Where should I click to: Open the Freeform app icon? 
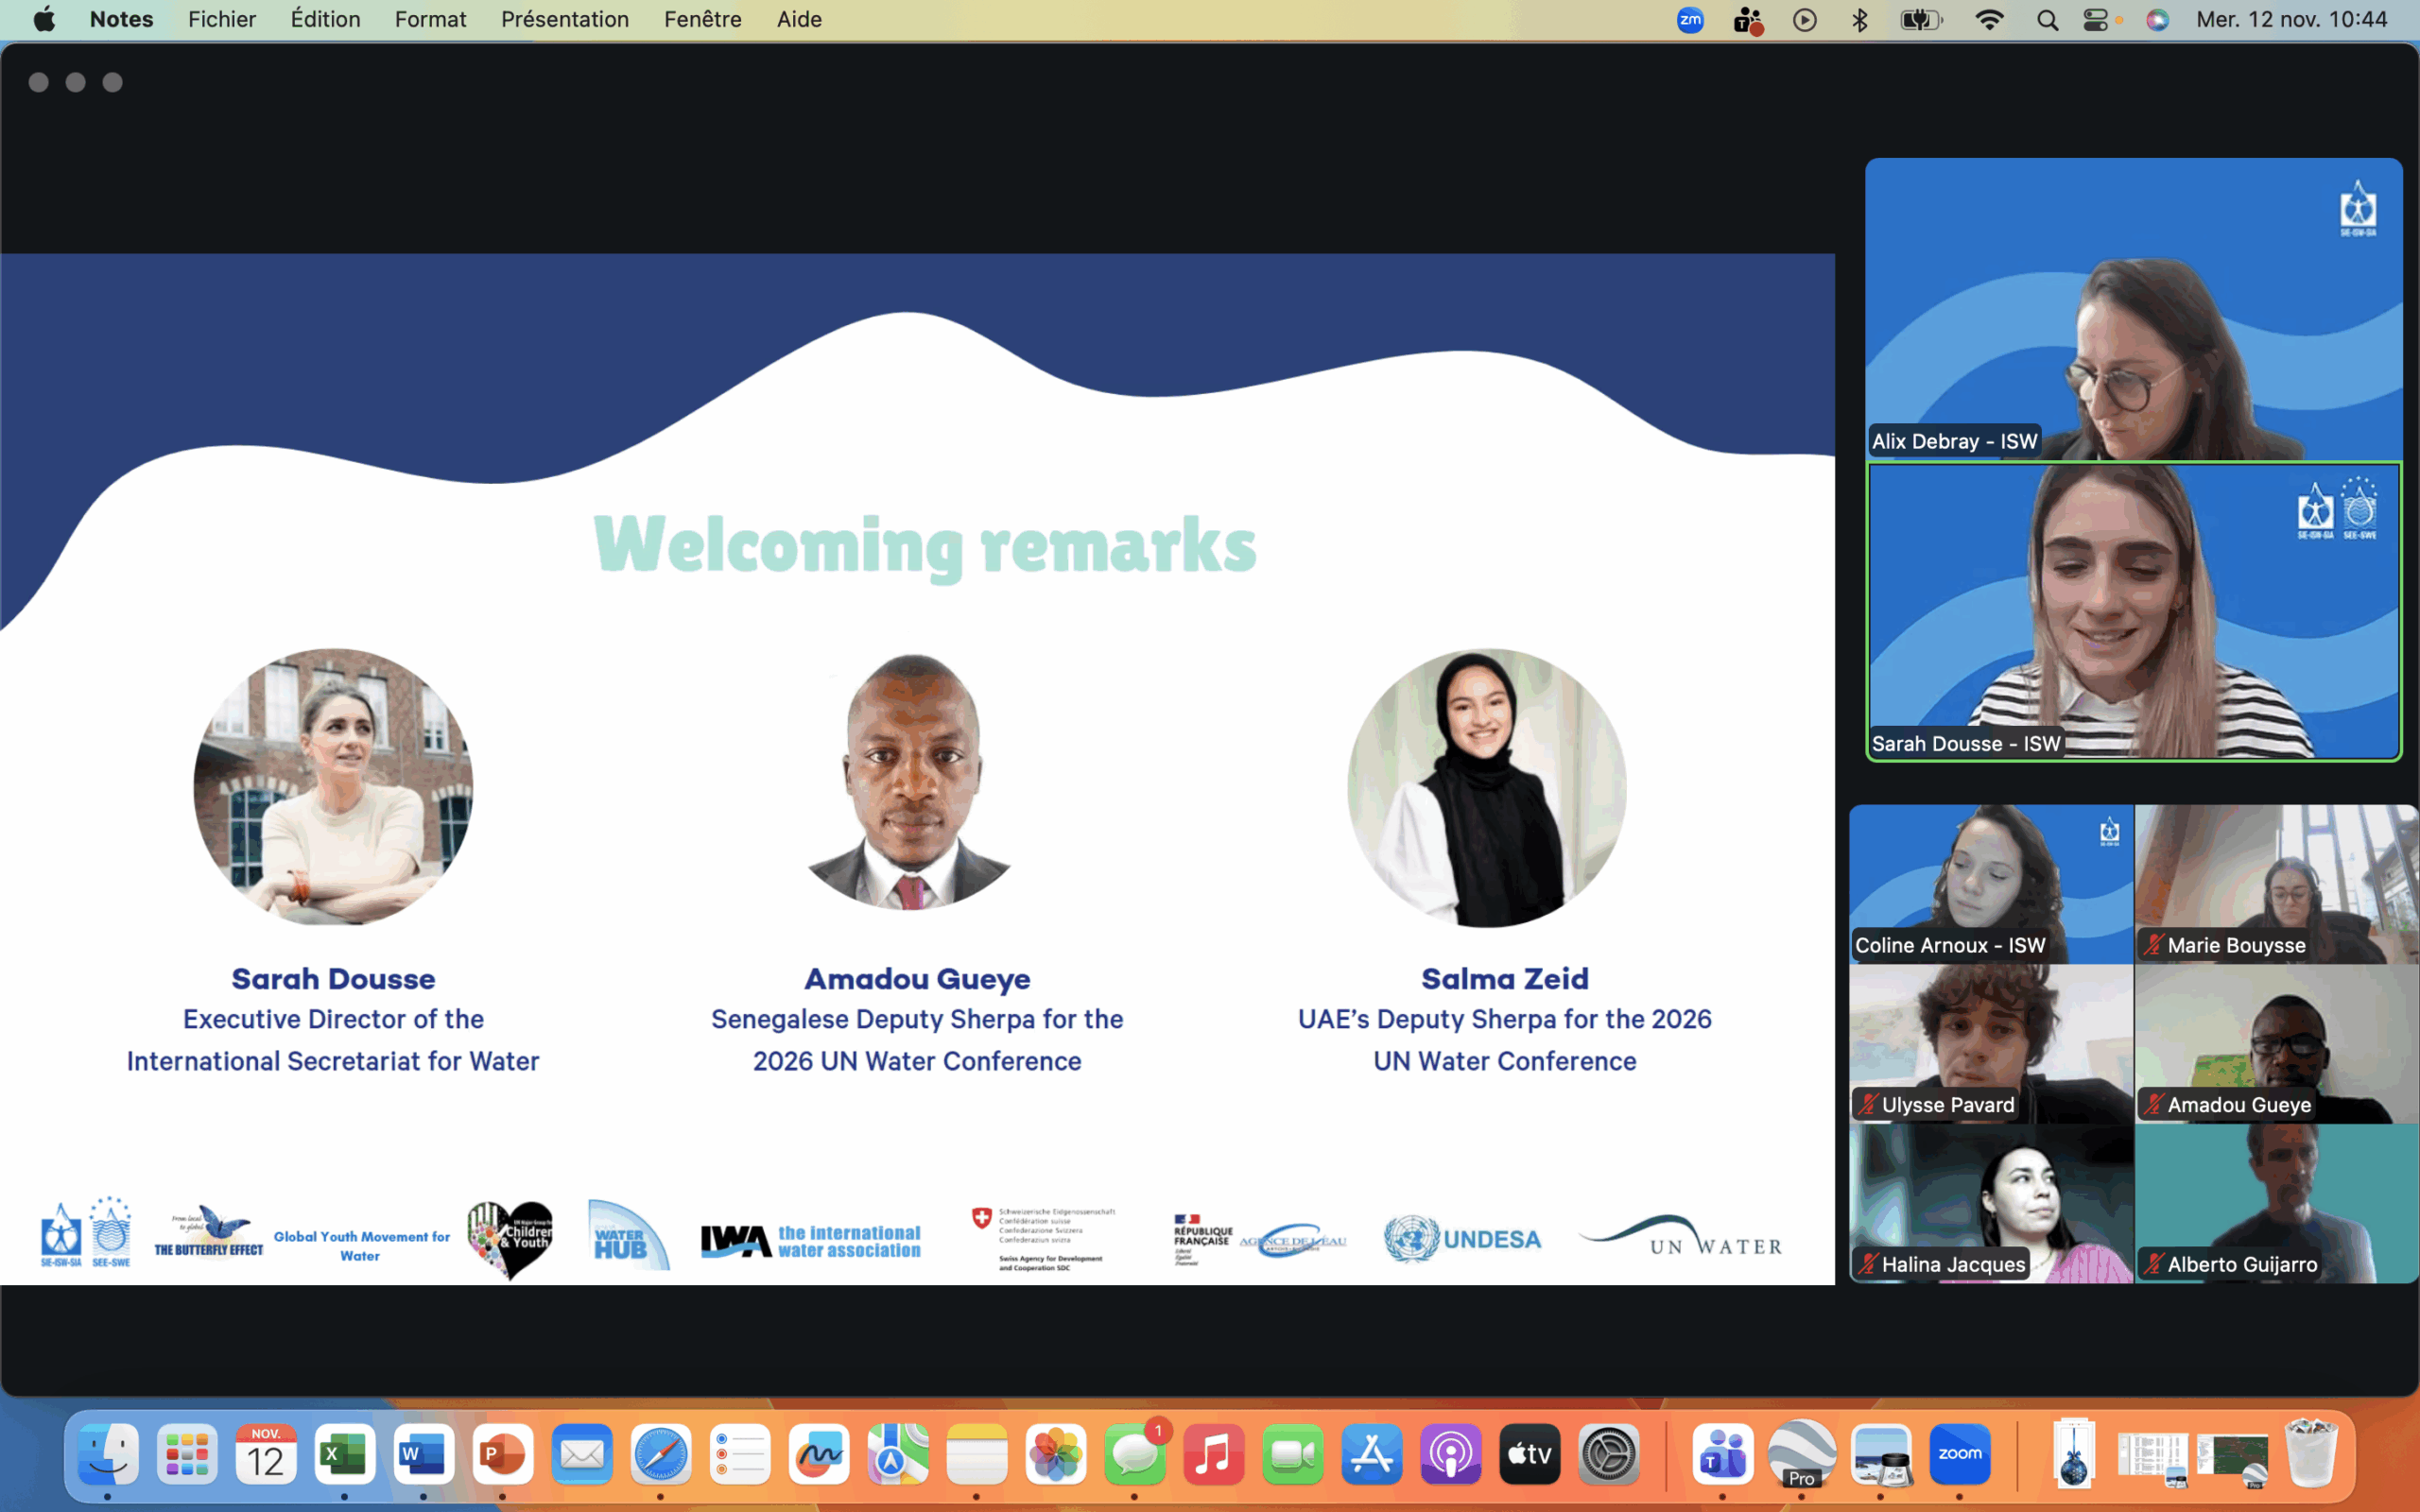[x=818, y=1454]
